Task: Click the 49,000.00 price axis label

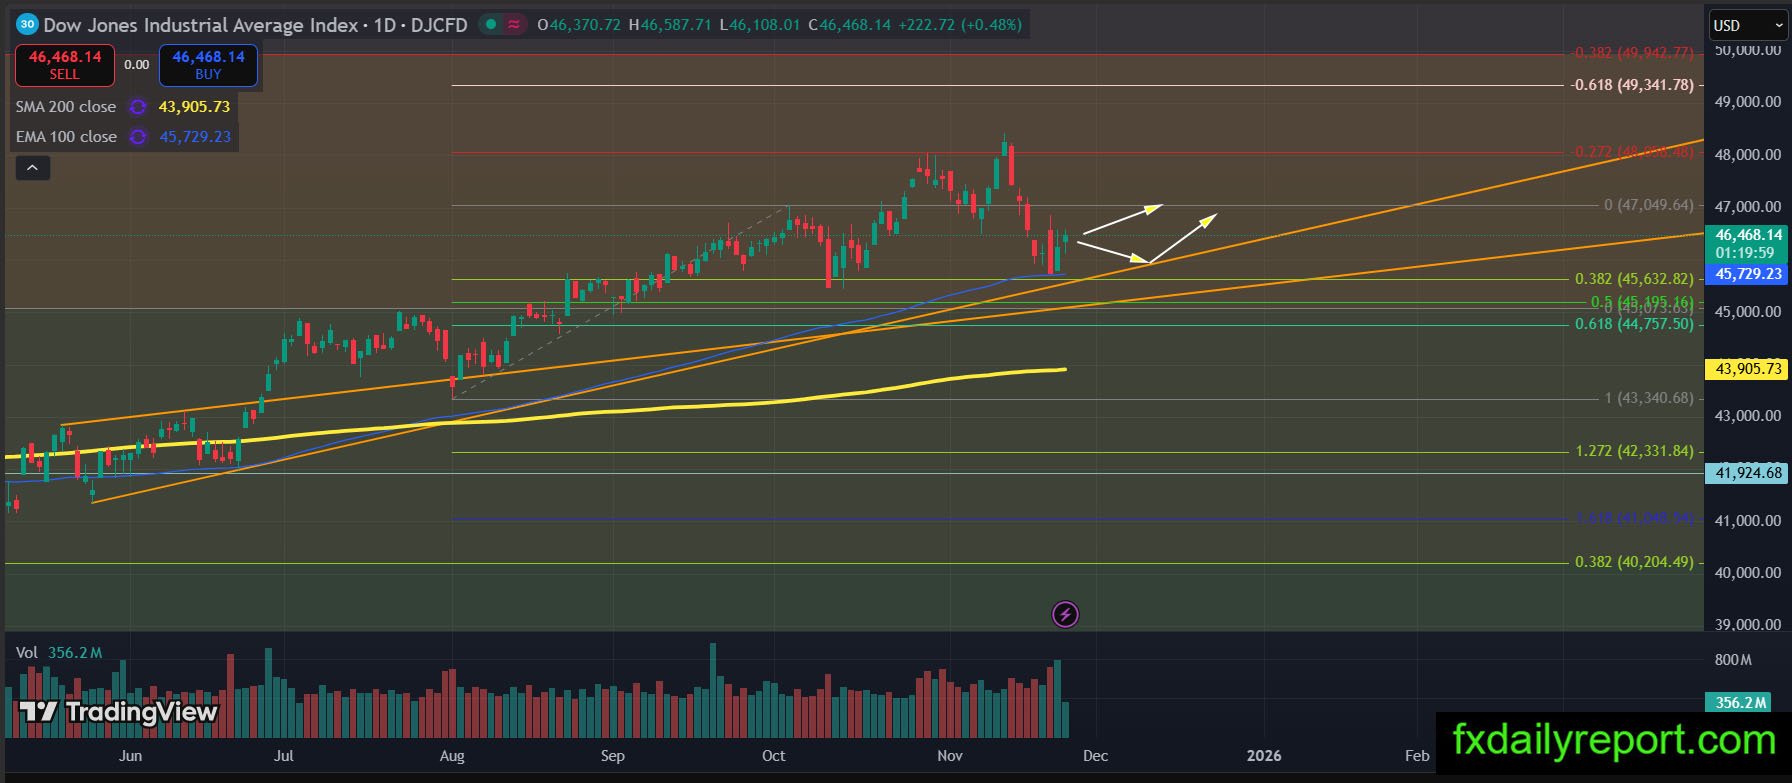Action: click(x=1747, y=102)
